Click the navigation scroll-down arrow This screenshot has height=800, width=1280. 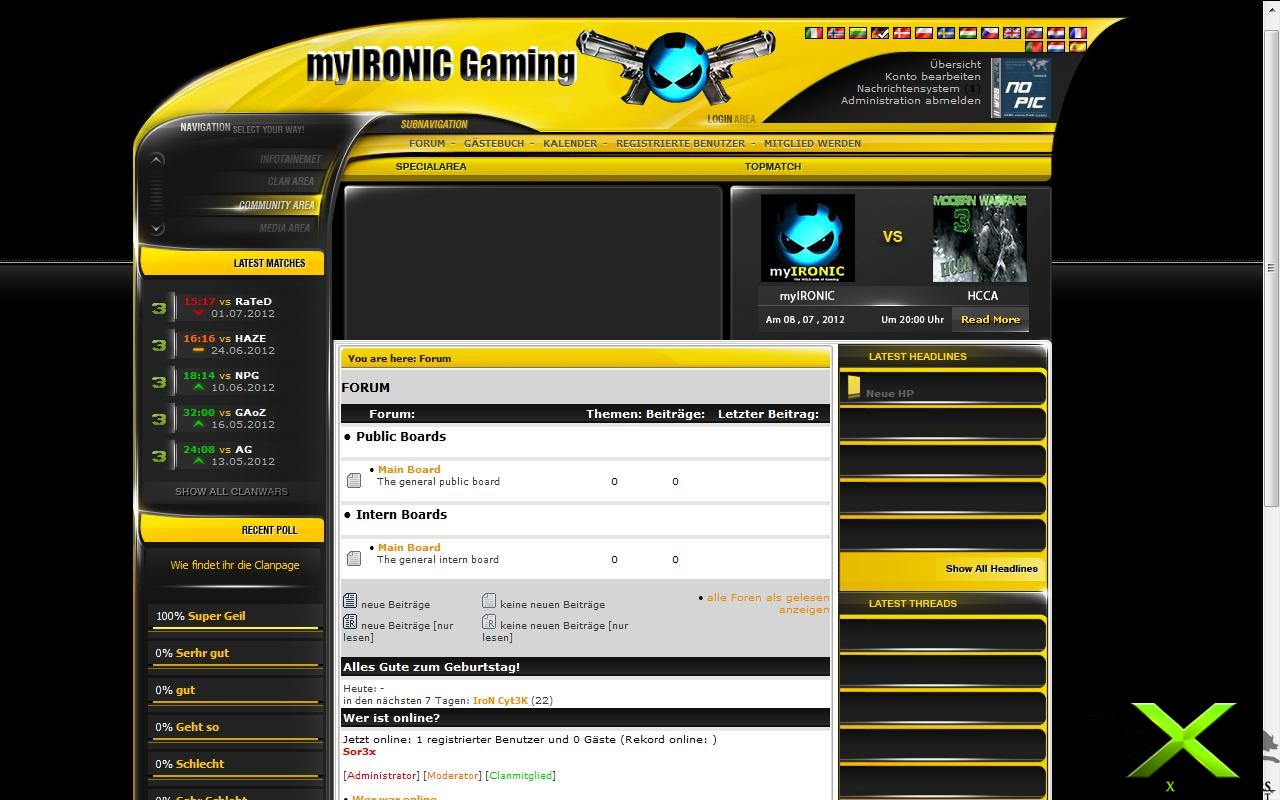point(156,229)
